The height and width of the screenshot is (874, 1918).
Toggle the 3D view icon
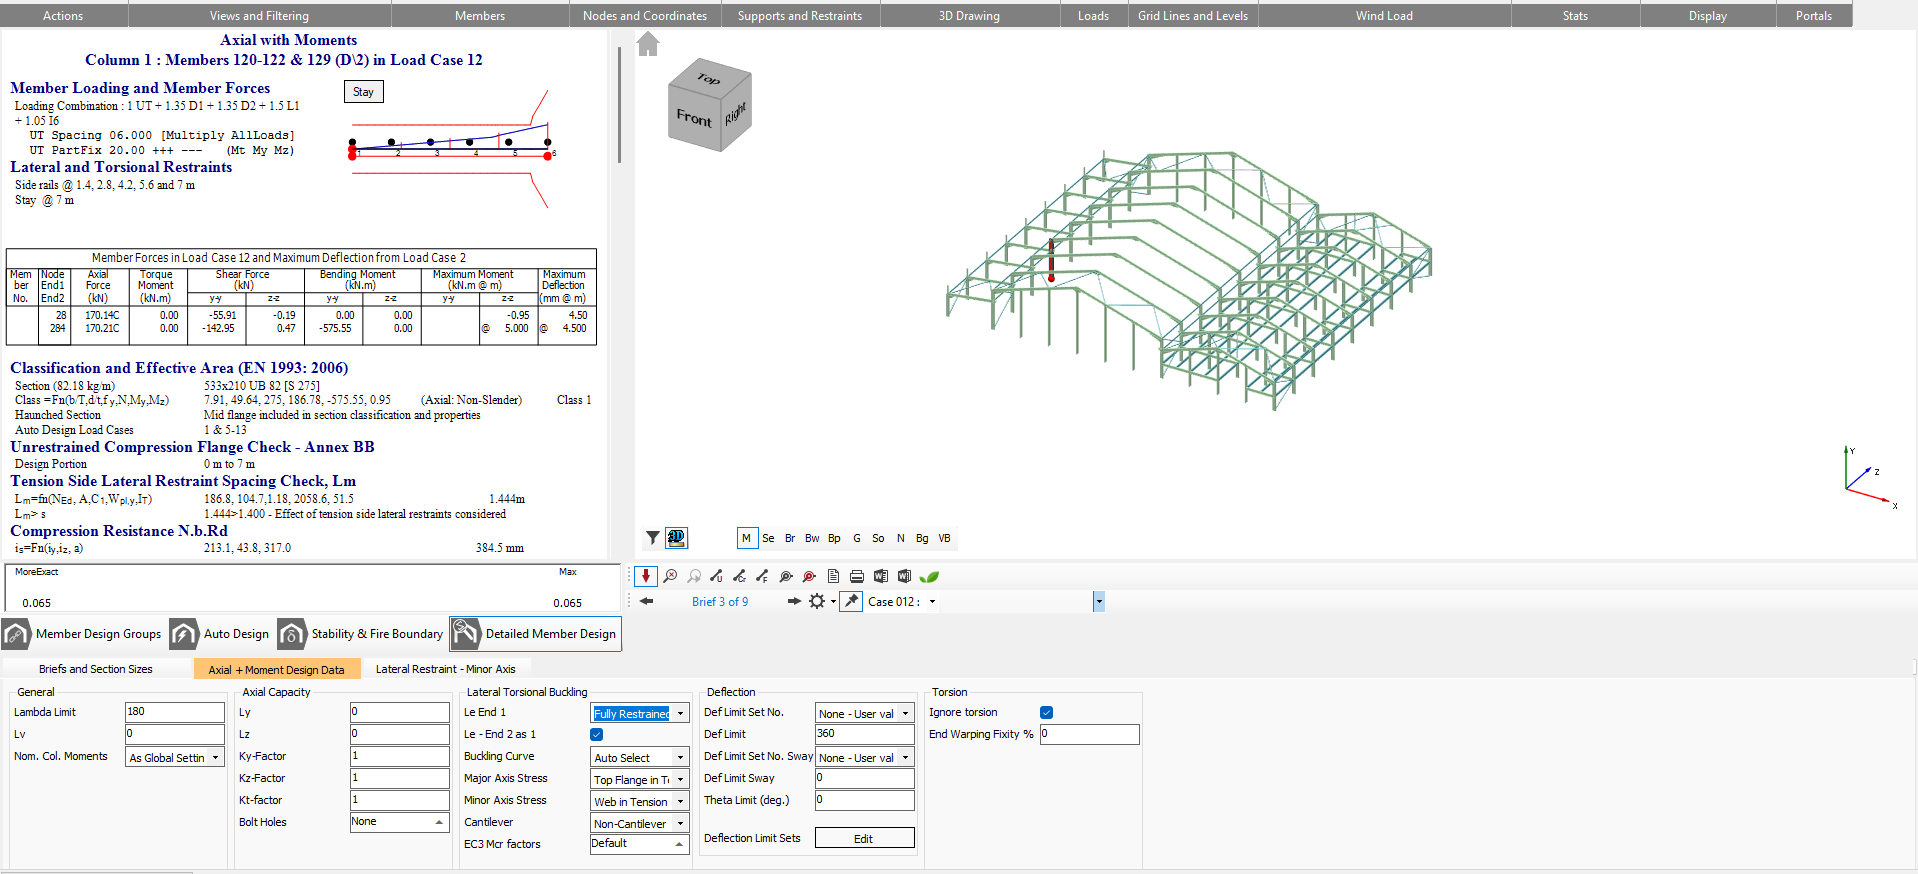click(676, 538)
